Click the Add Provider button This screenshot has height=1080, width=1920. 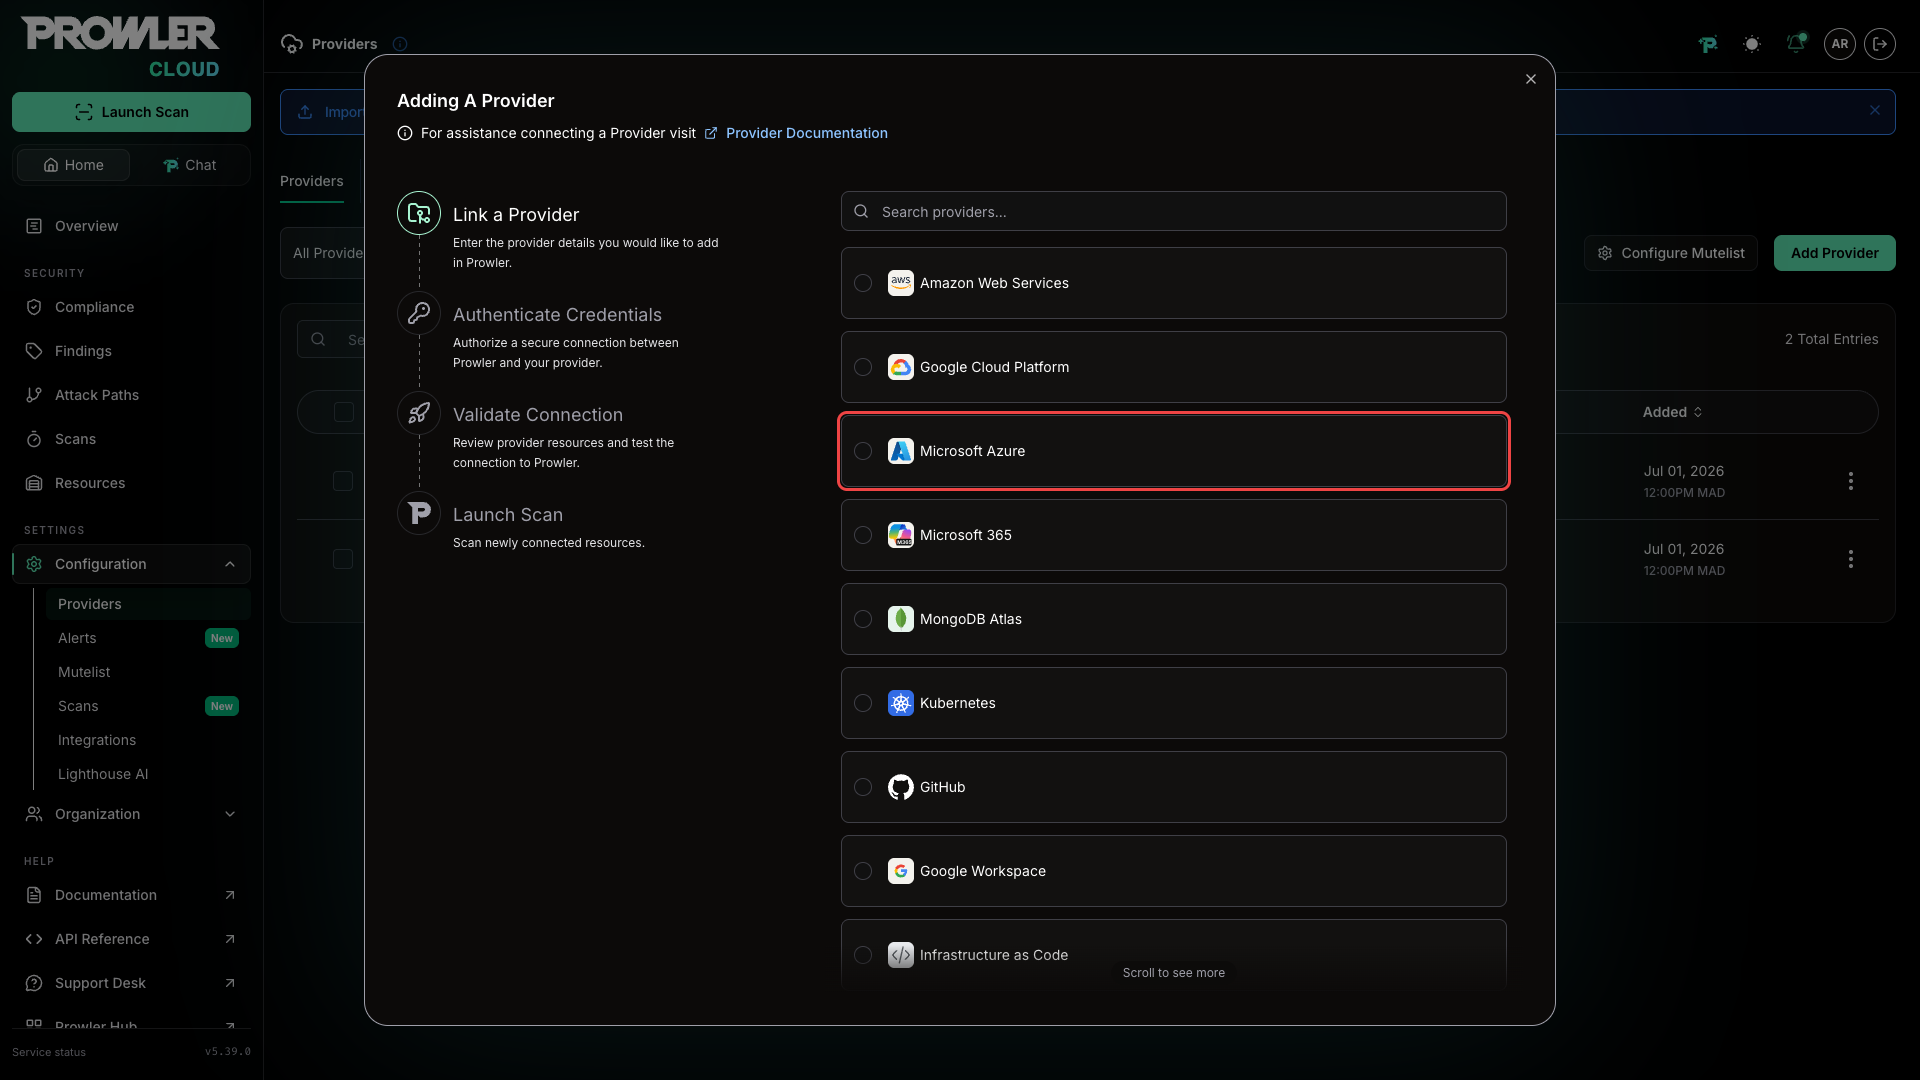point(1834,253)
